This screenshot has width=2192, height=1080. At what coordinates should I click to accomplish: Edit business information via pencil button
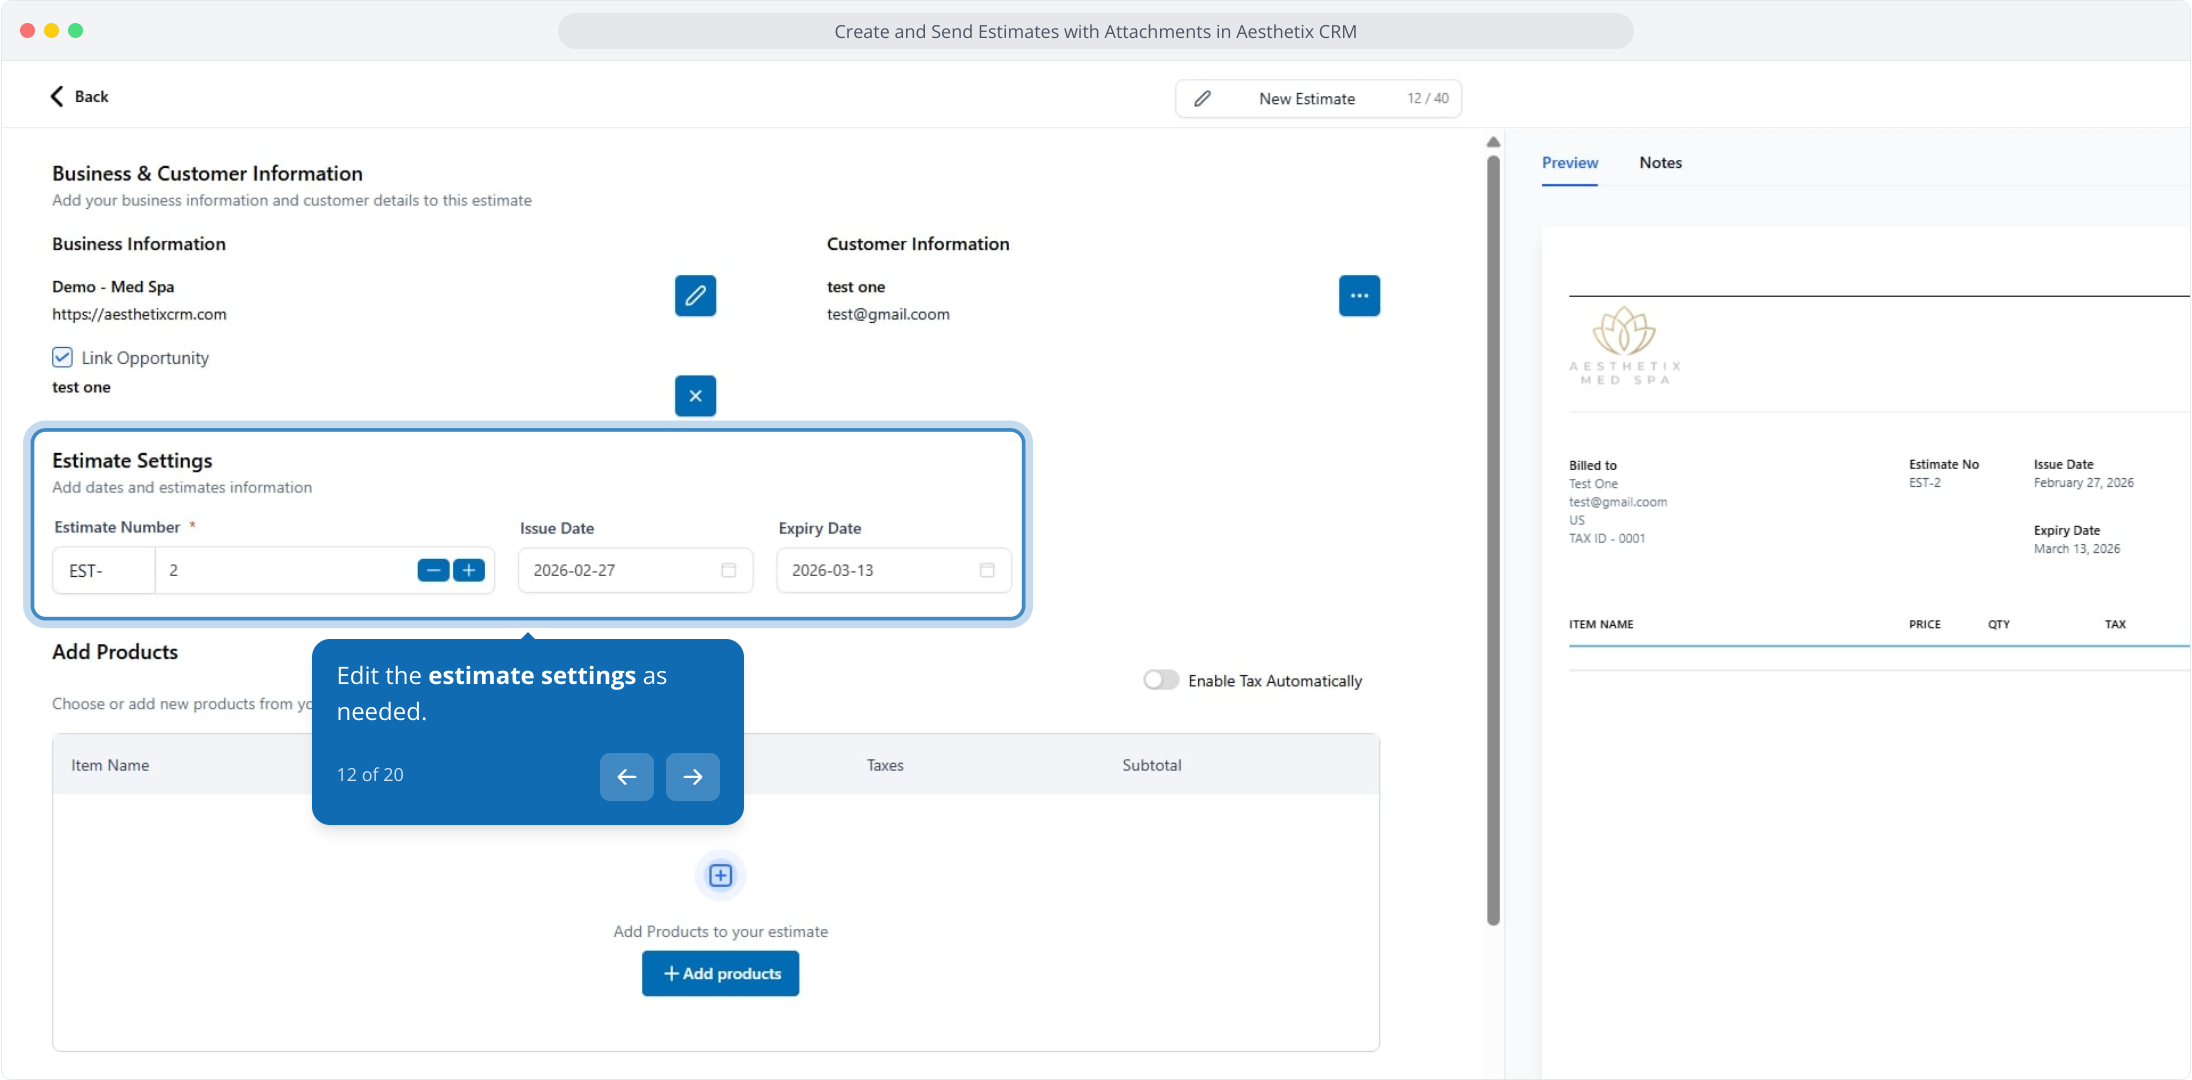coord(695,296)
